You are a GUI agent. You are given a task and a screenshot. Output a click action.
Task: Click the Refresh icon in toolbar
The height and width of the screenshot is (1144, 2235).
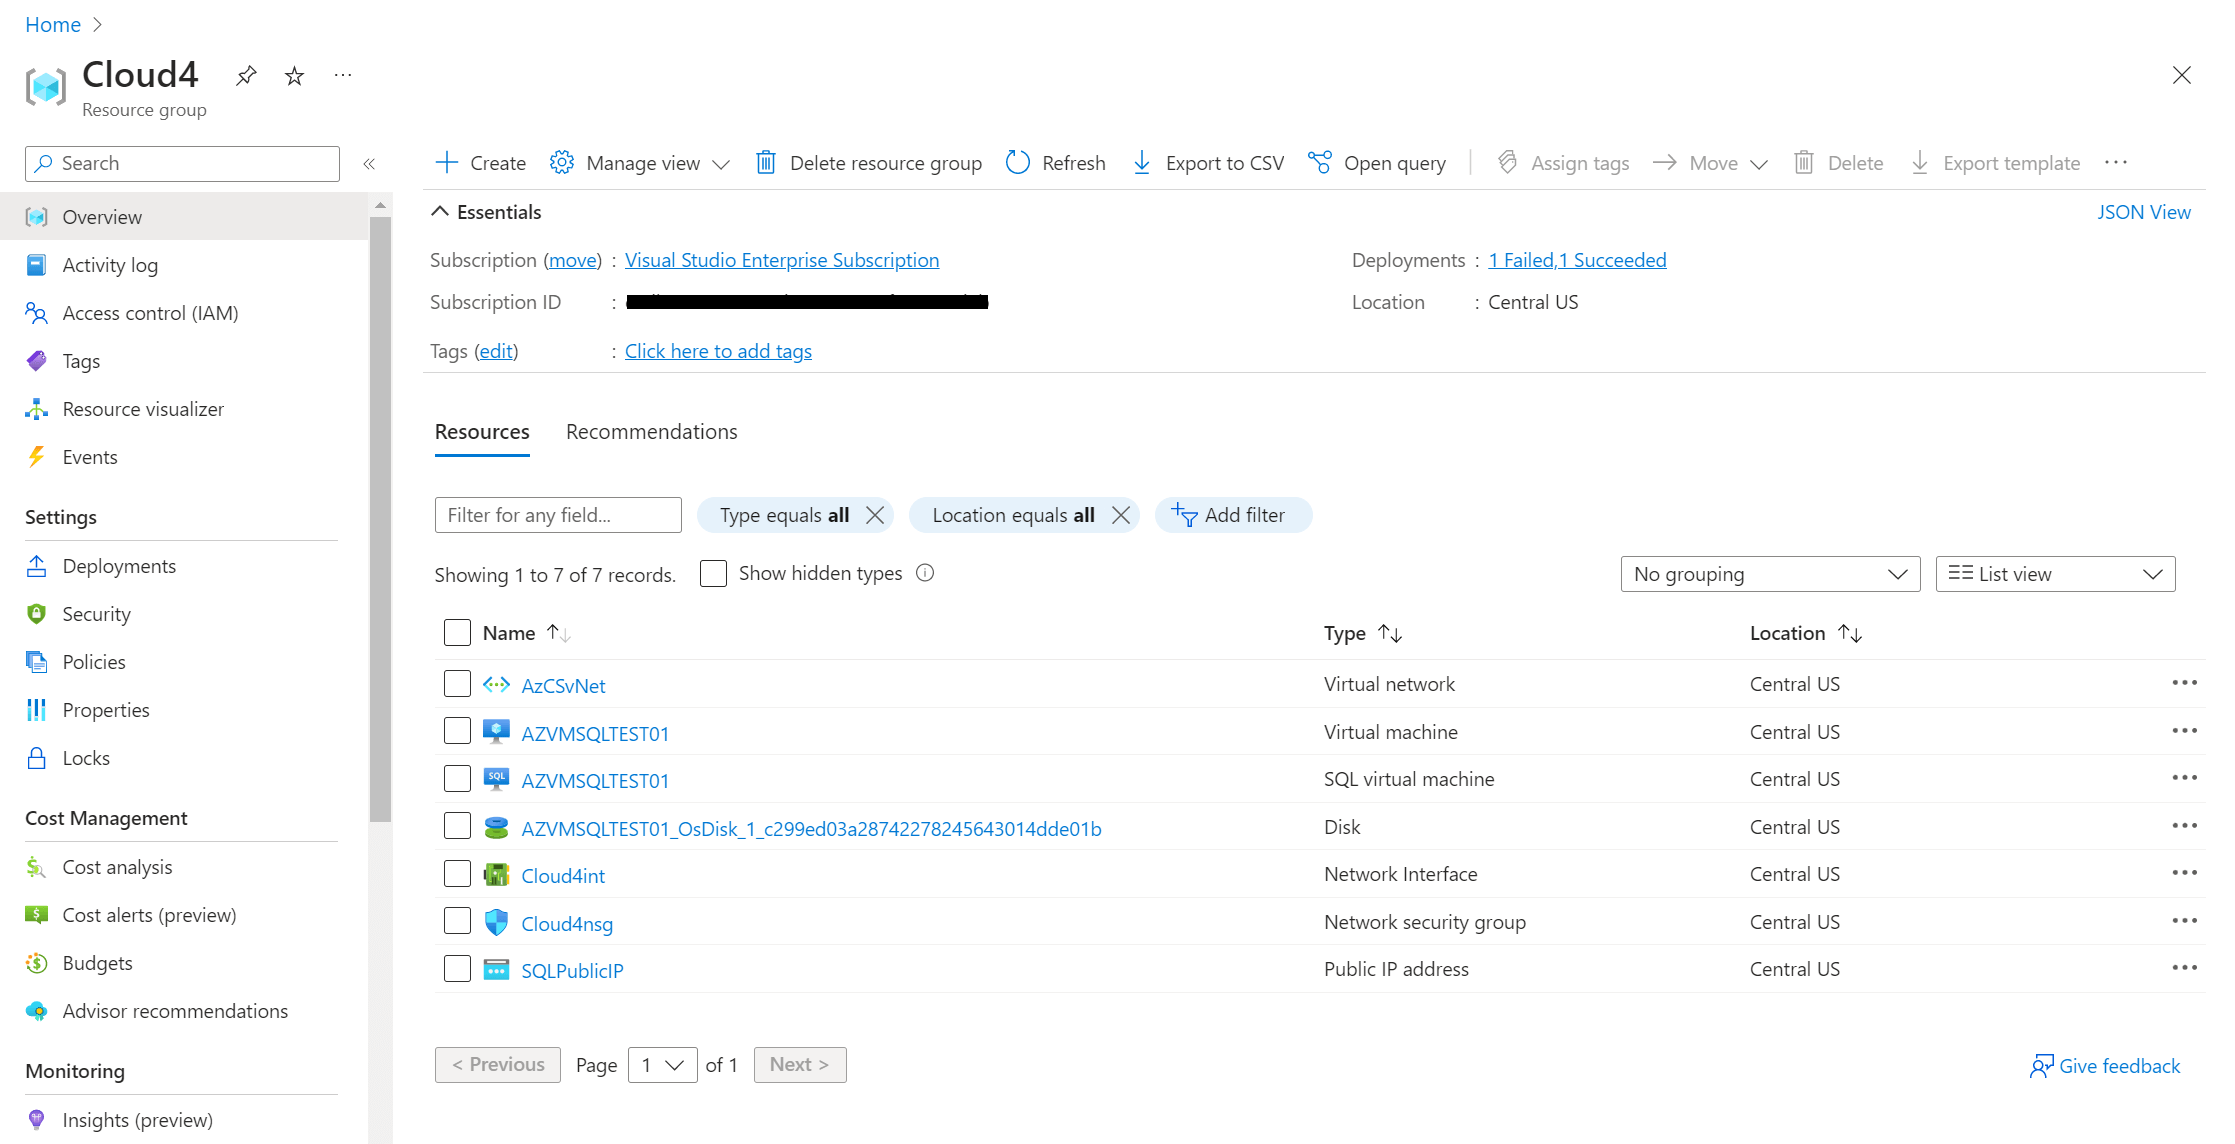(x=1018, y=163)
